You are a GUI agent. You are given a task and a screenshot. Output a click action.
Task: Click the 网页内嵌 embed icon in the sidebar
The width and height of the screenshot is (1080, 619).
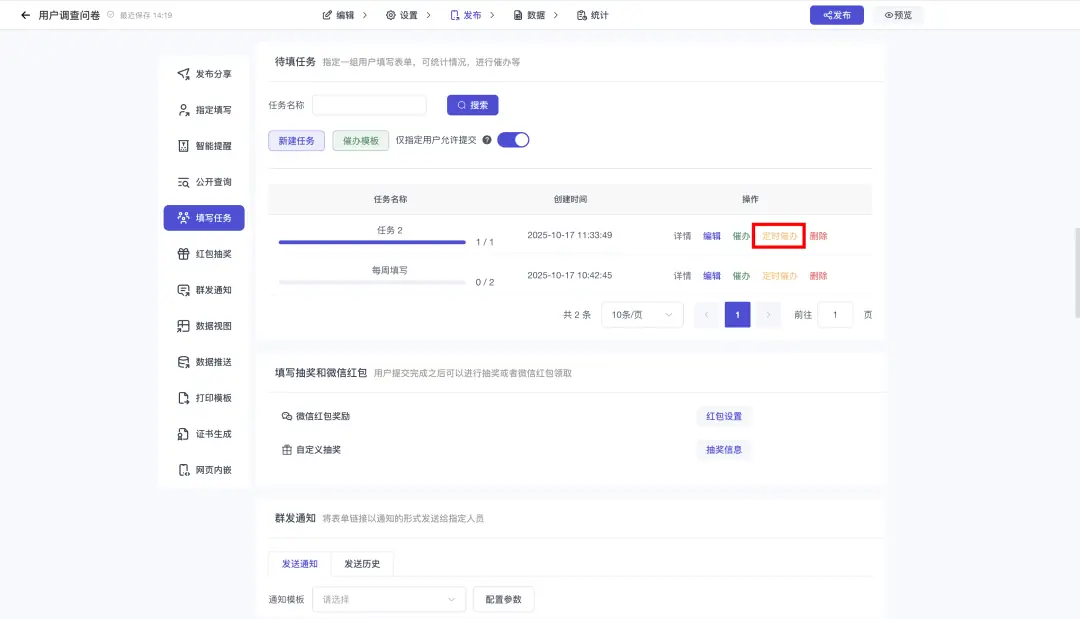click(183, 470)
